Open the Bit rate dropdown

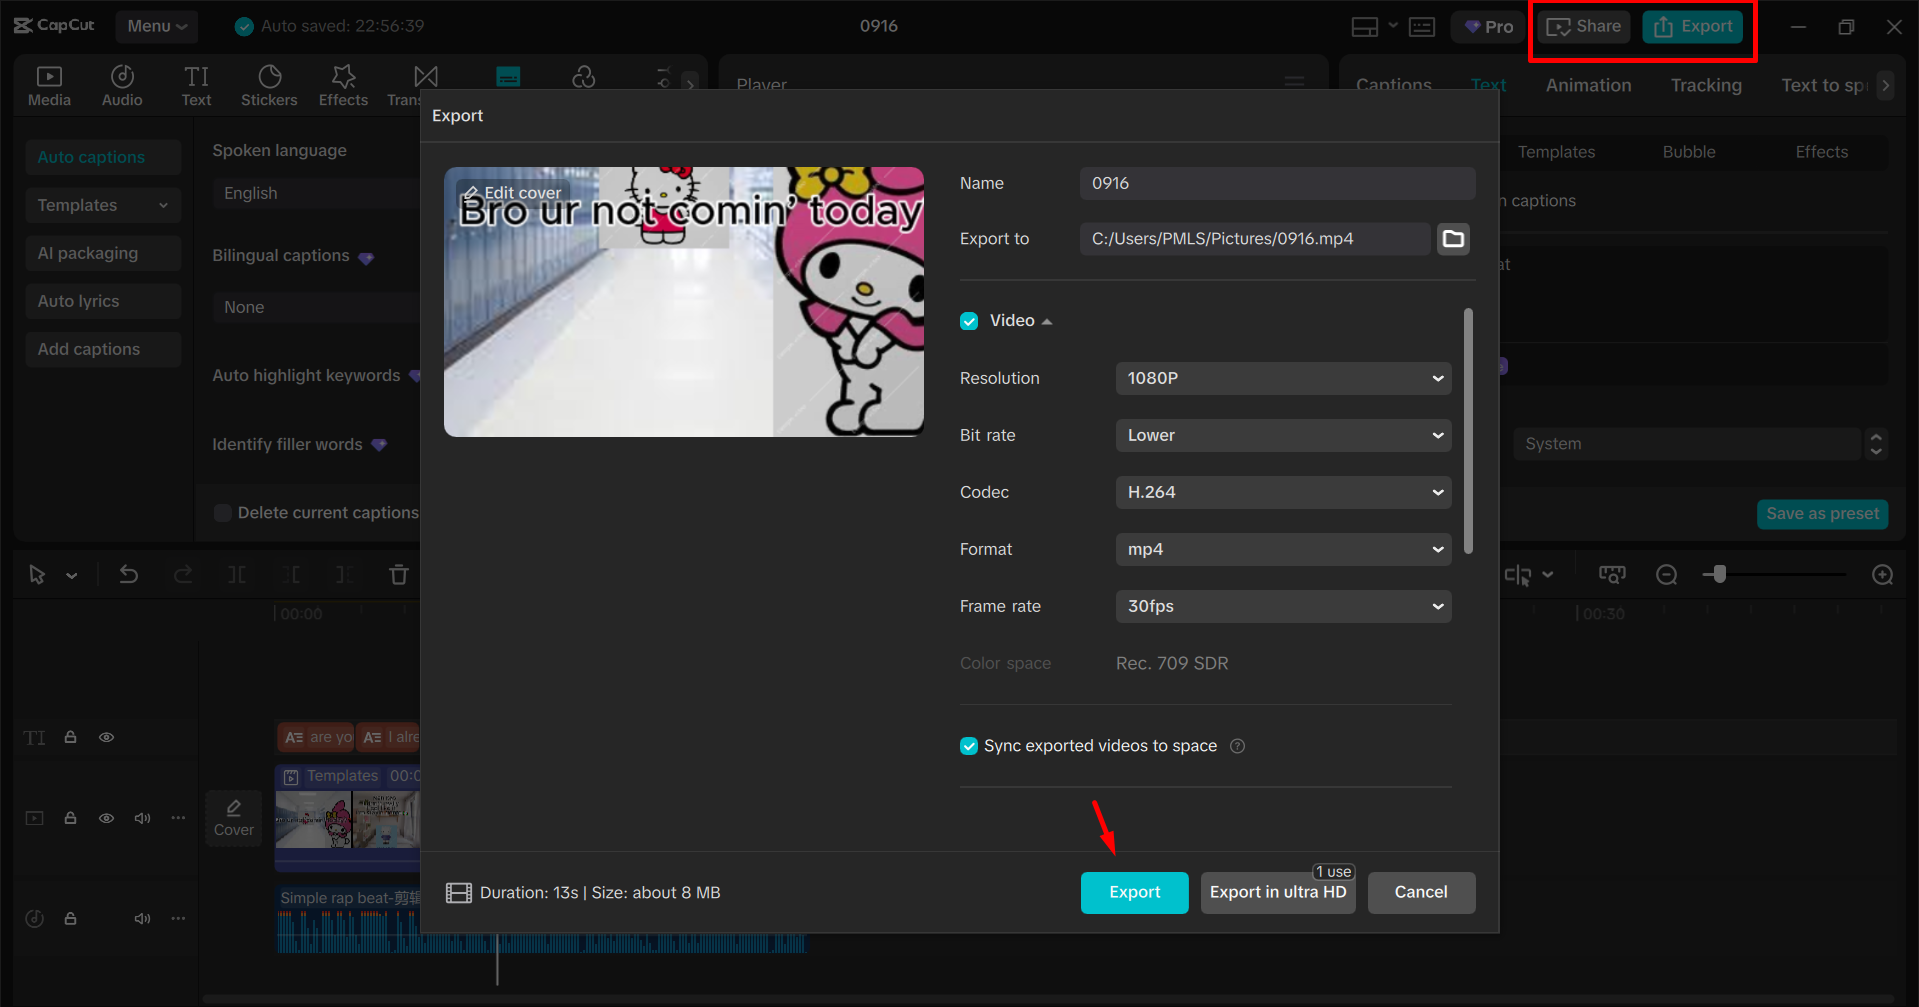pyautogui.click(x=1283, y=435)
